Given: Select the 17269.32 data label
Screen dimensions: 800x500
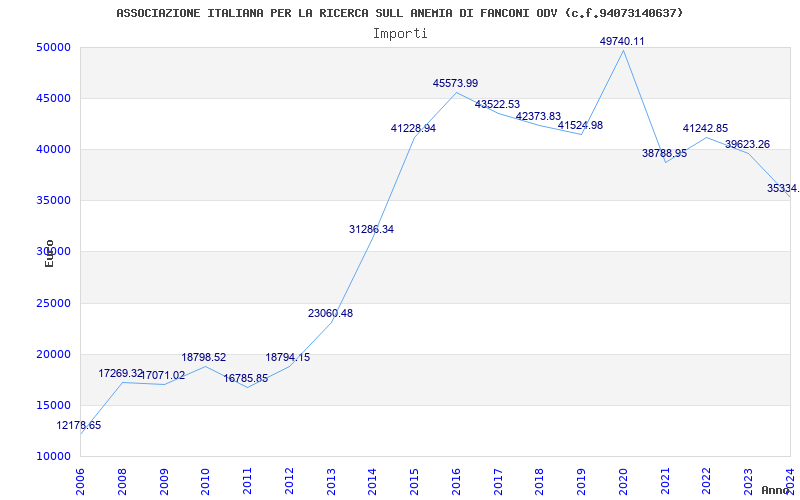Looking at the screenshot, I should click(x=120, y=373).
